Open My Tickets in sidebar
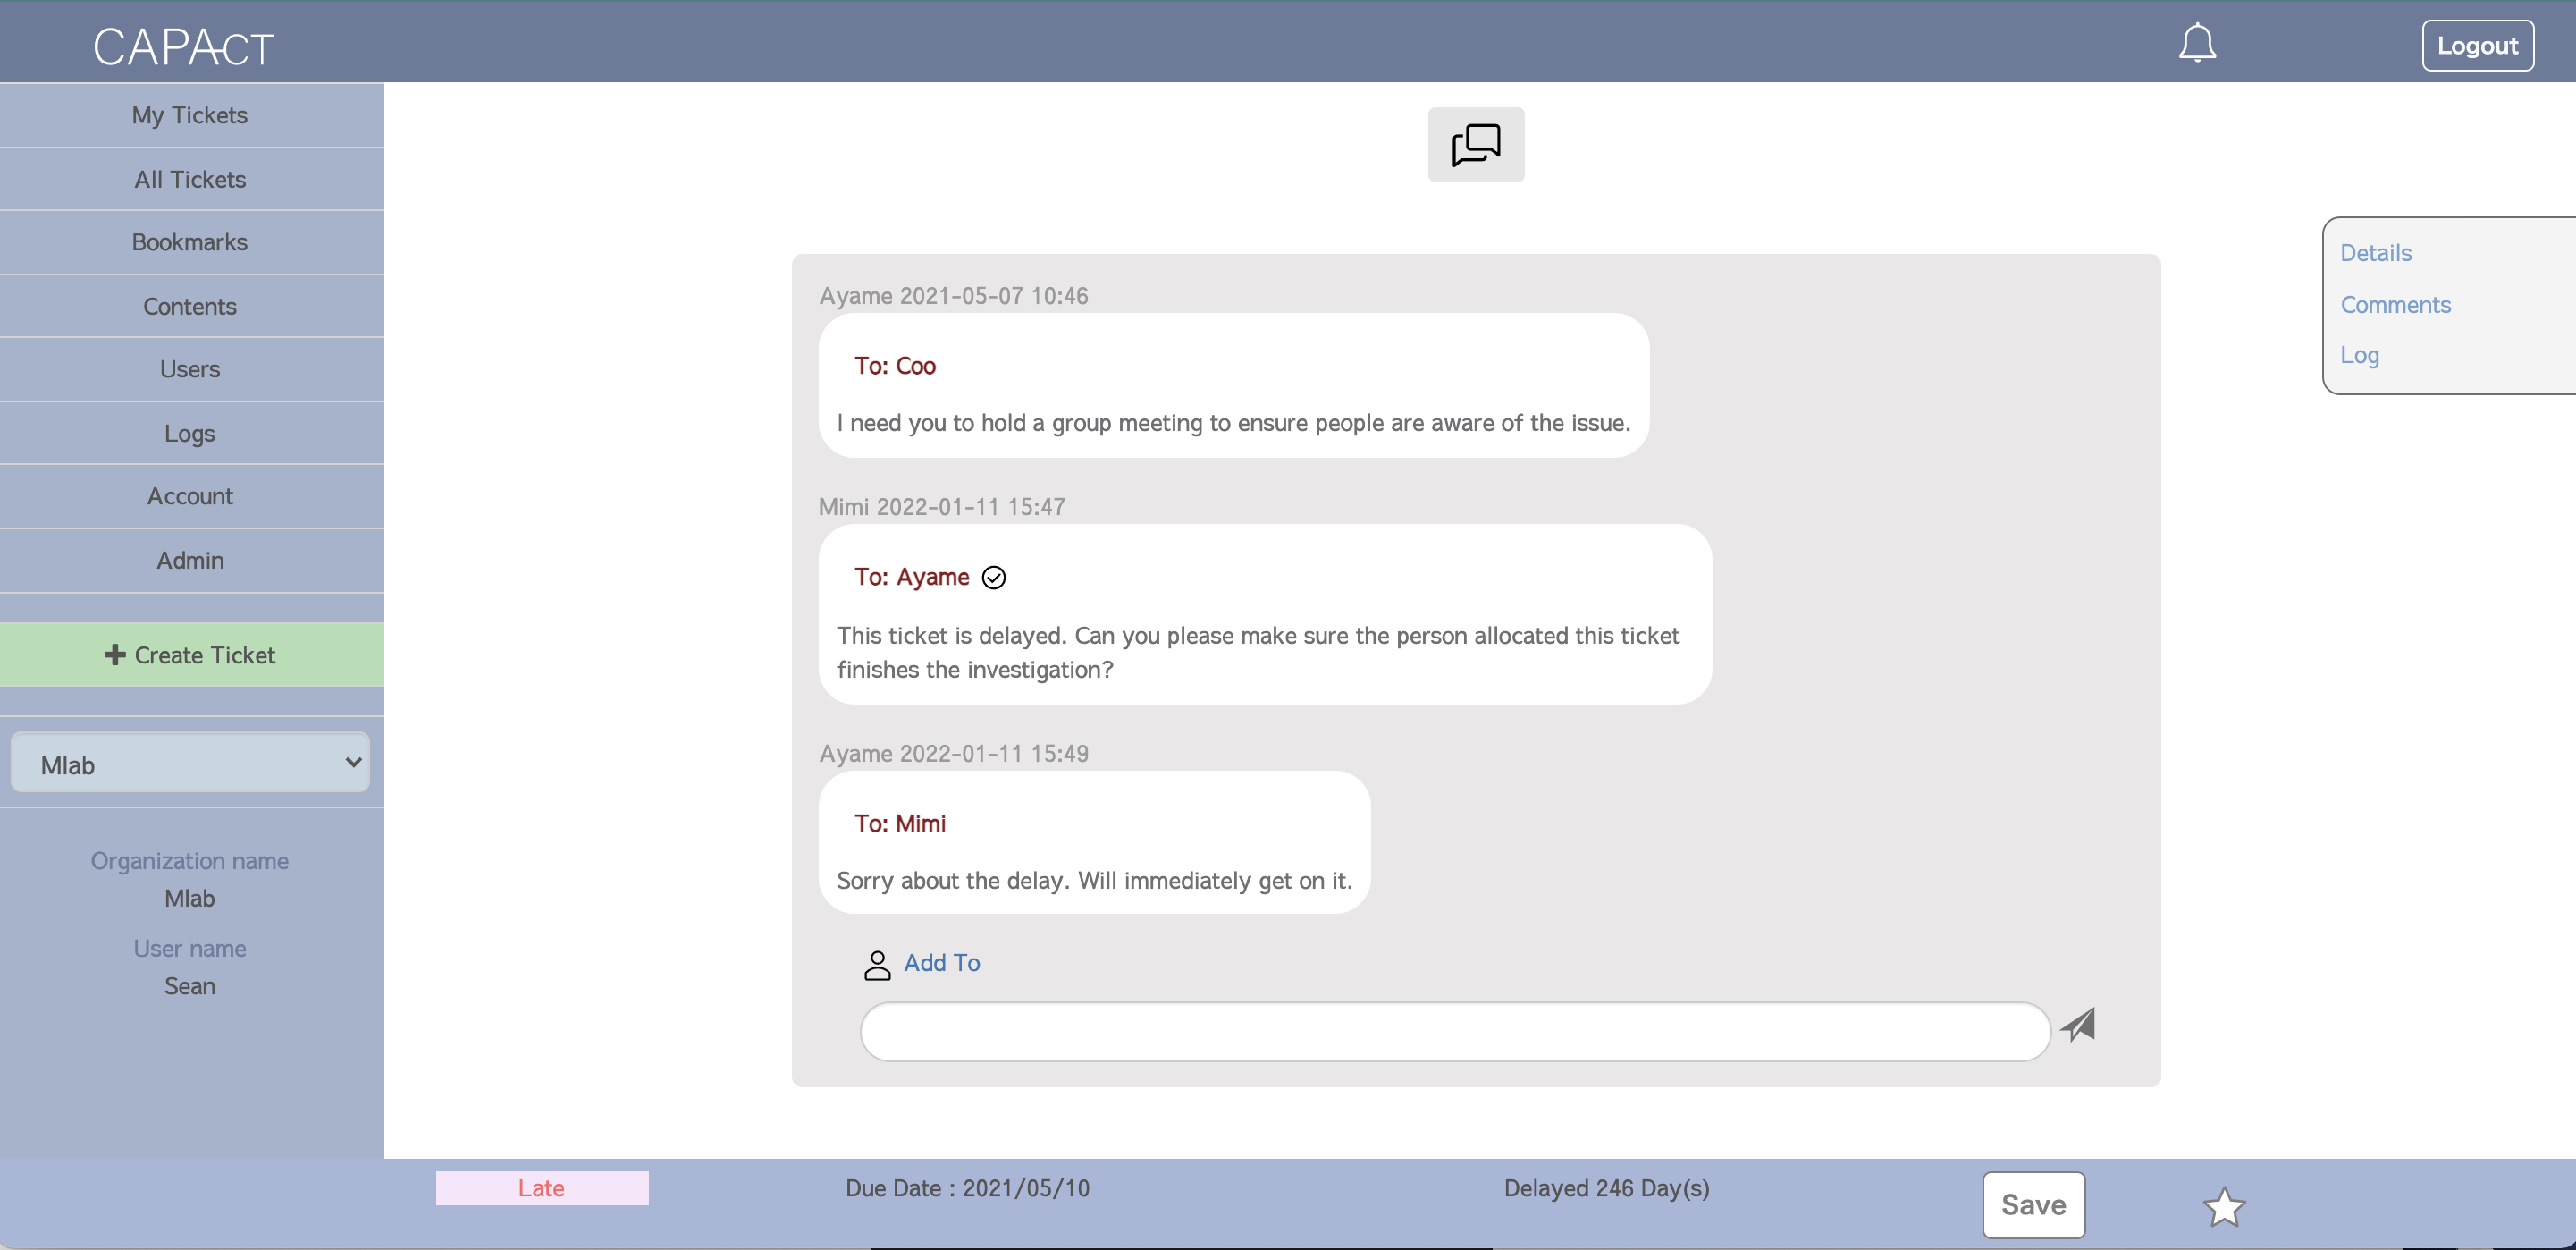This screenshot has width=2576, height=1250. pyautogui.click(x=190, y=115)
